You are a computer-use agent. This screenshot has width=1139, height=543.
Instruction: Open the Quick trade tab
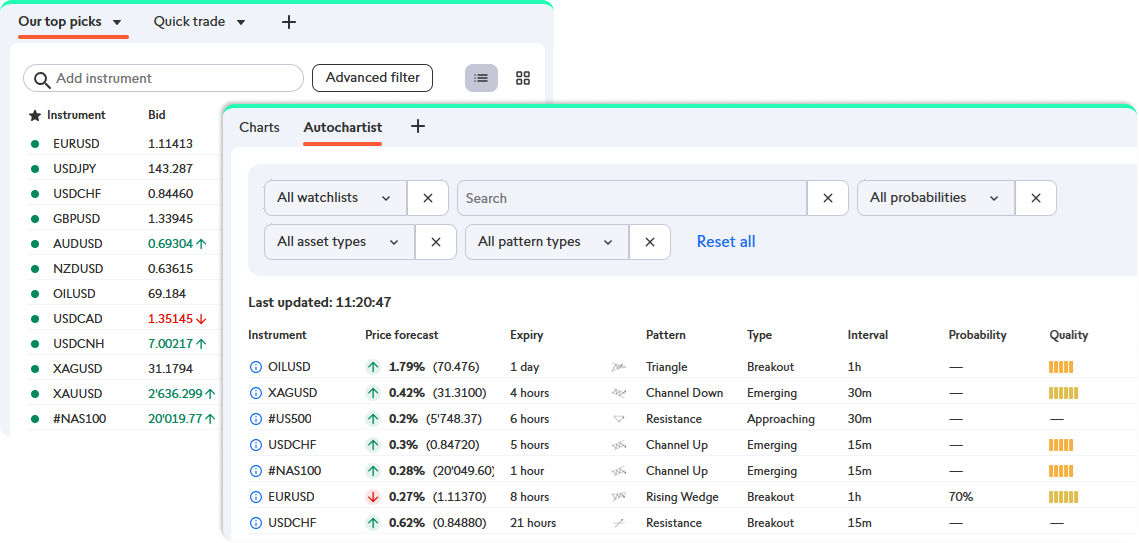(x=198, y=22)
